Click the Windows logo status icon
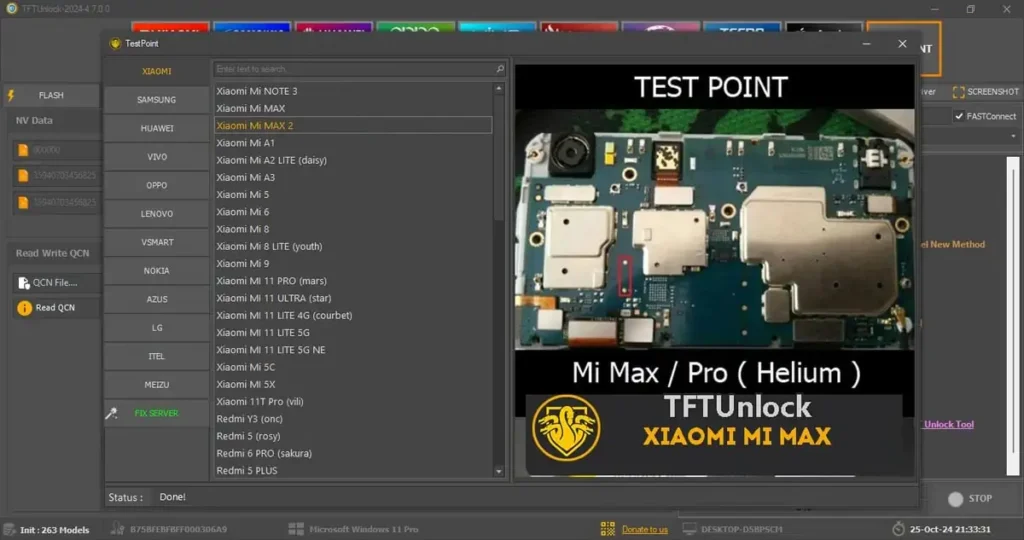The width and height of the screenshot is (1024, 540). click(x=296, y=529)
